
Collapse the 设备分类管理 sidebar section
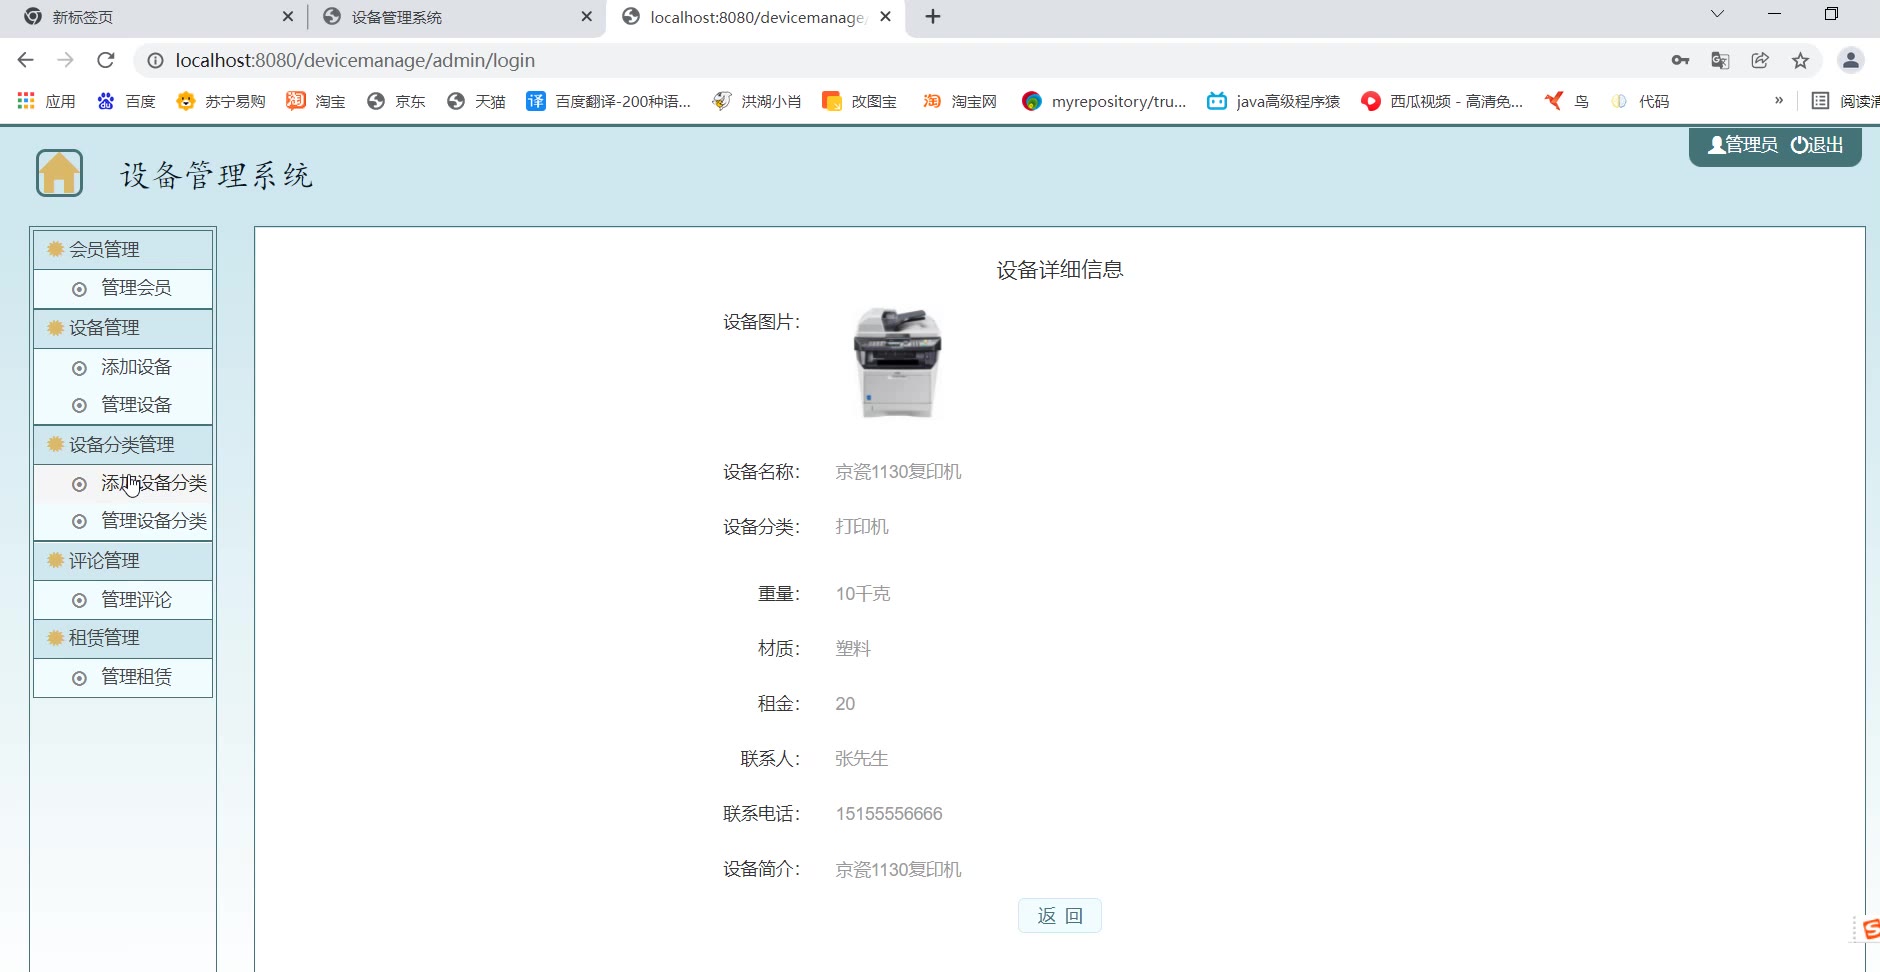click(121, 444)
